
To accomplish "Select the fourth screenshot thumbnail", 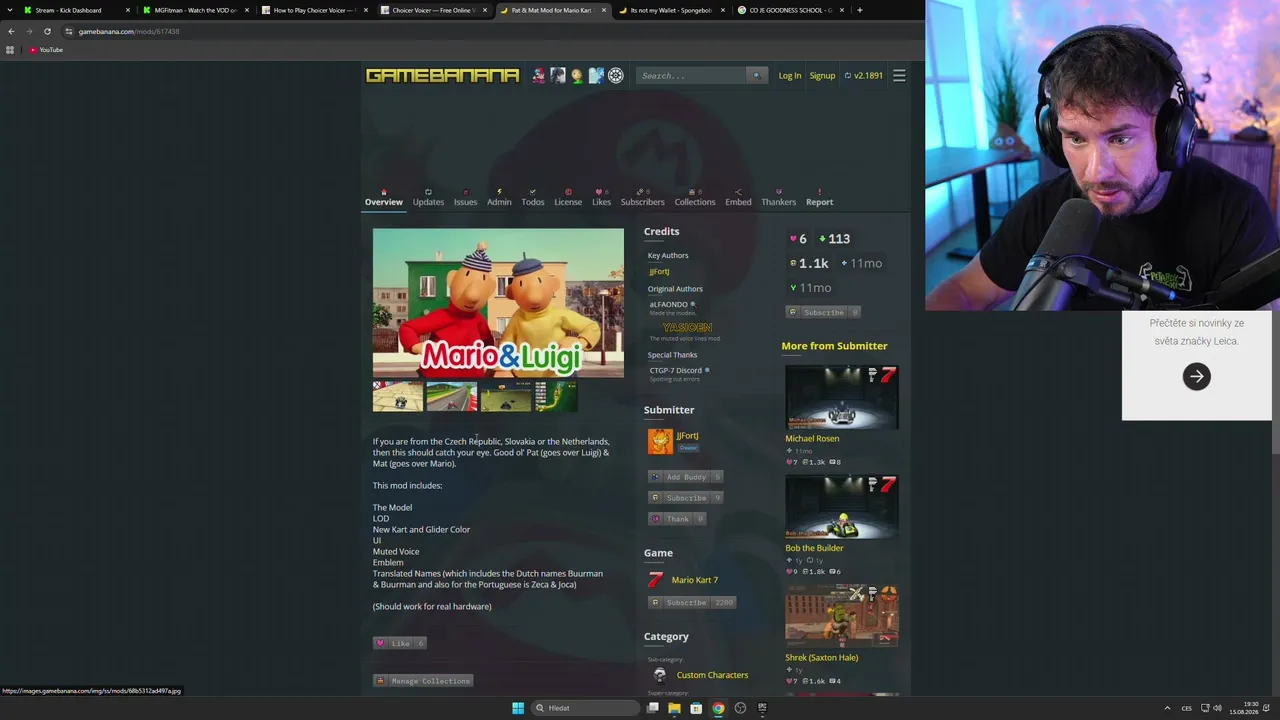I will point(556,396).
